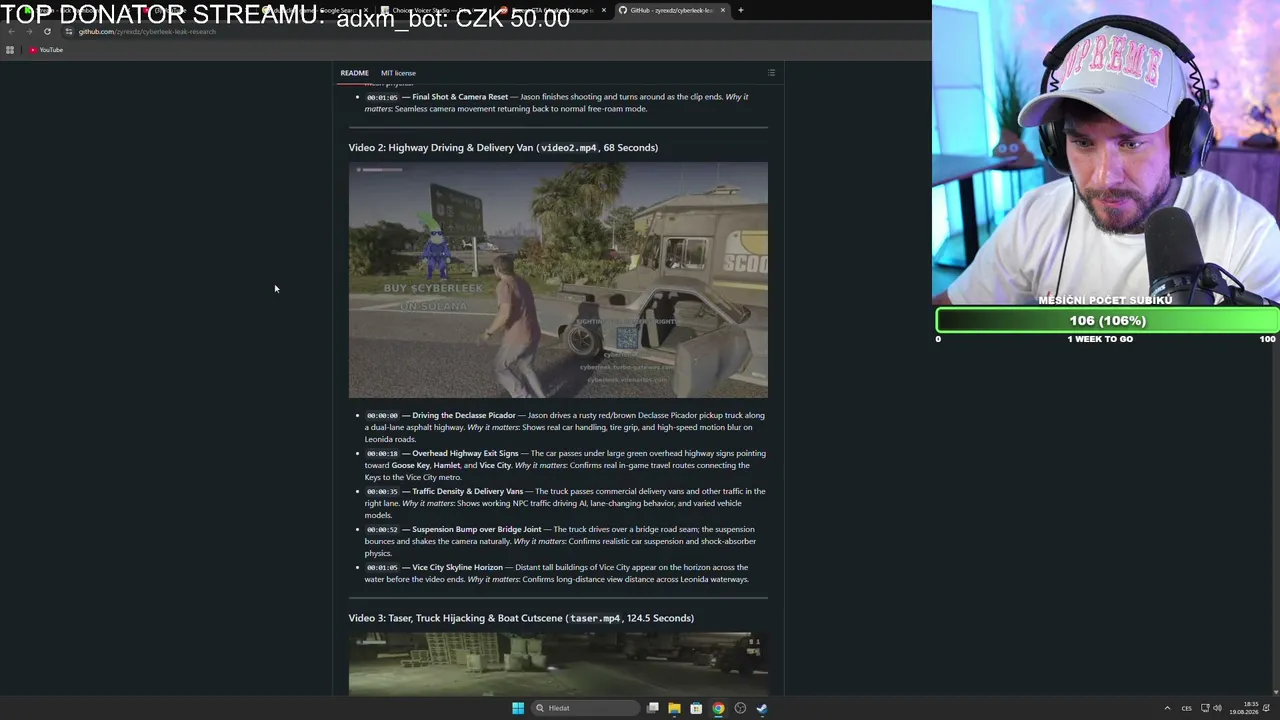1280x720 pixels.
Task: Open the YouTube bookmark
Action: coord(46,50)
